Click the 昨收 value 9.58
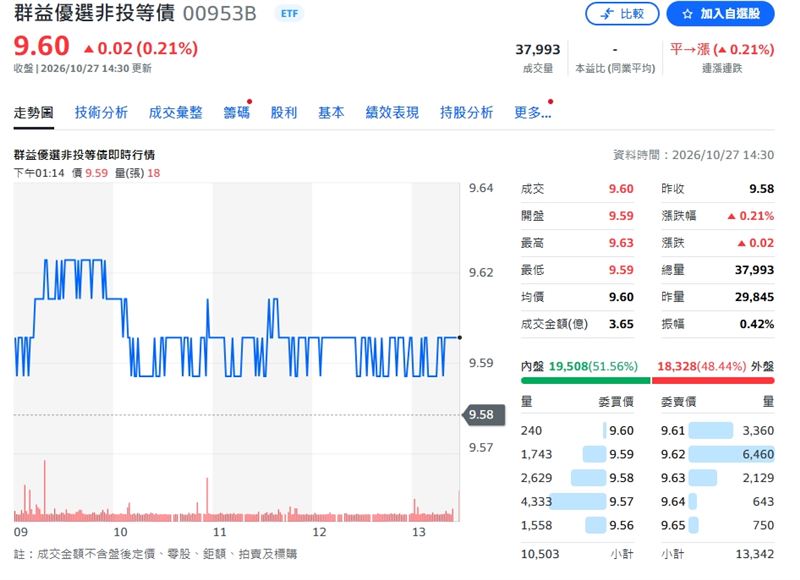Viewport: 800px width, 580px height. pos(762,189)
